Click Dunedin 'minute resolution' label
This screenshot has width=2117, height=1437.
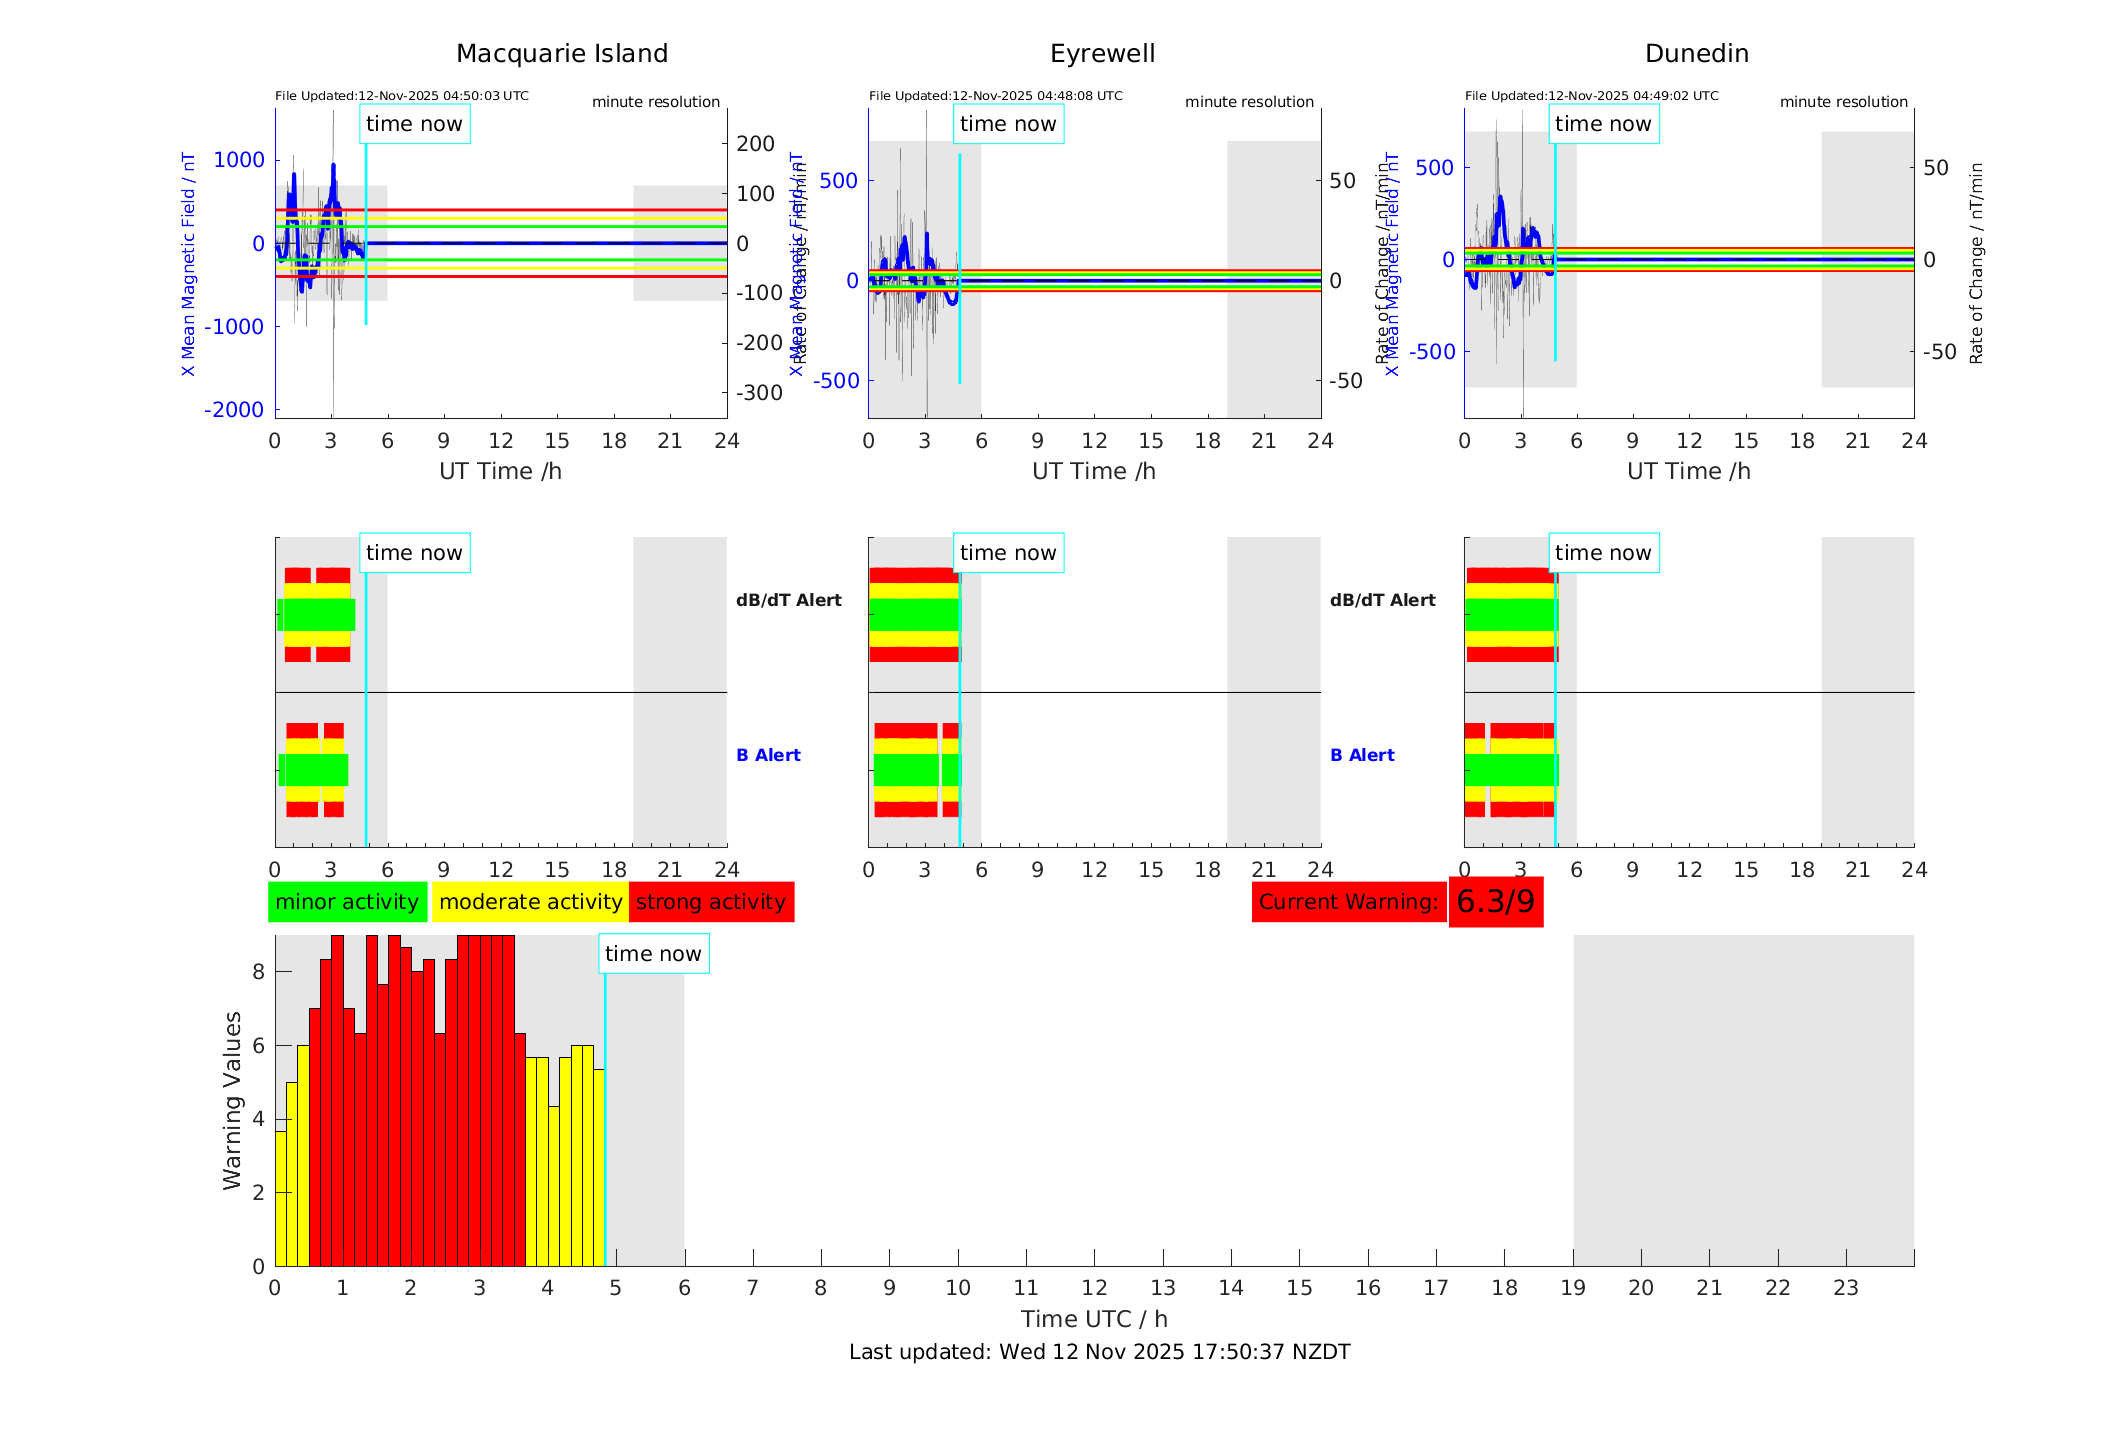point(1843,102)
